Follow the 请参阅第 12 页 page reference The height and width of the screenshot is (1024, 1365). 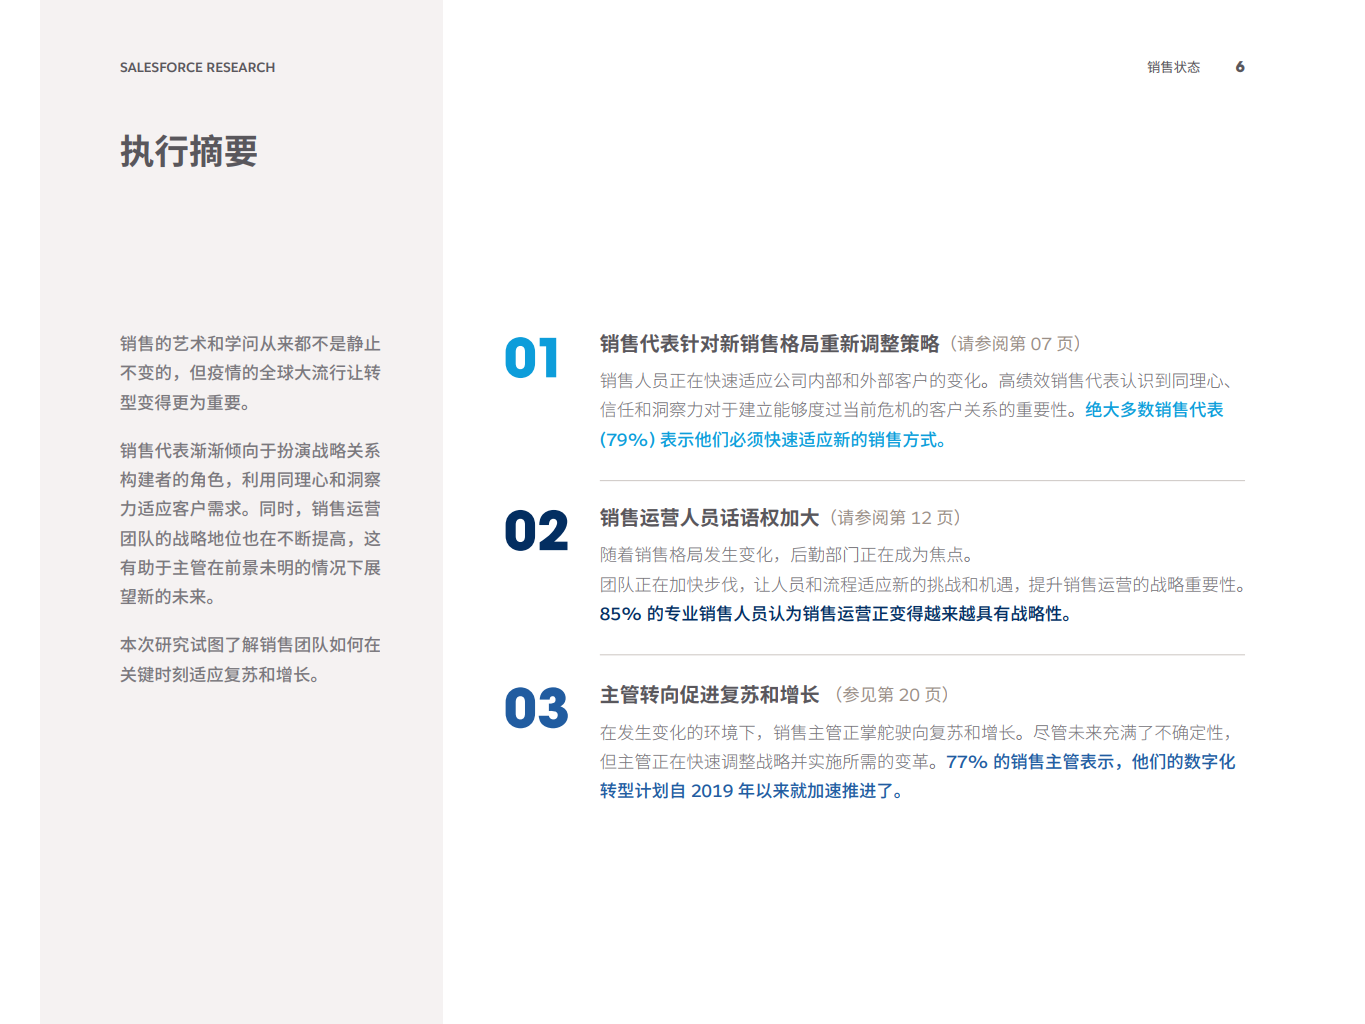point(895,518)
